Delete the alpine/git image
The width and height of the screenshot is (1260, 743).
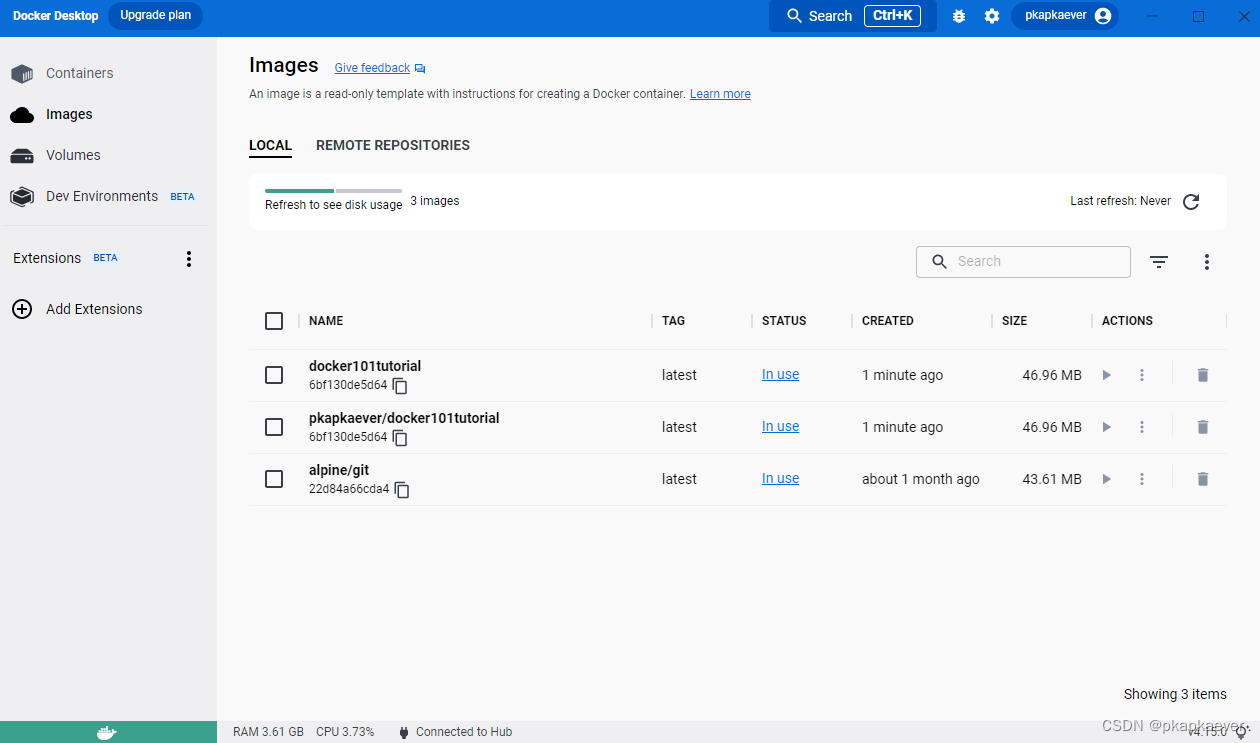click(x=1203, y=479)
